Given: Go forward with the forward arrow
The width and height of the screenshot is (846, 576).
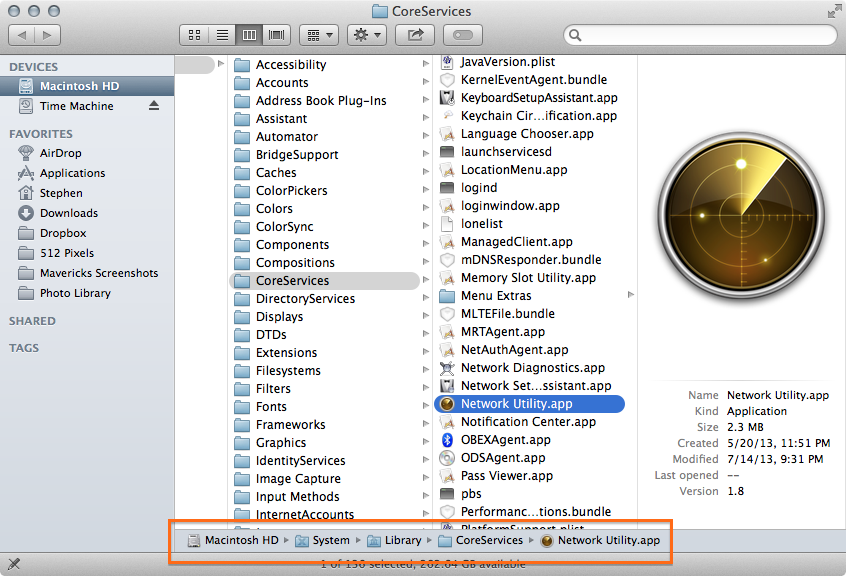Looking at the screenshot, I should click(x=47, y=36).
